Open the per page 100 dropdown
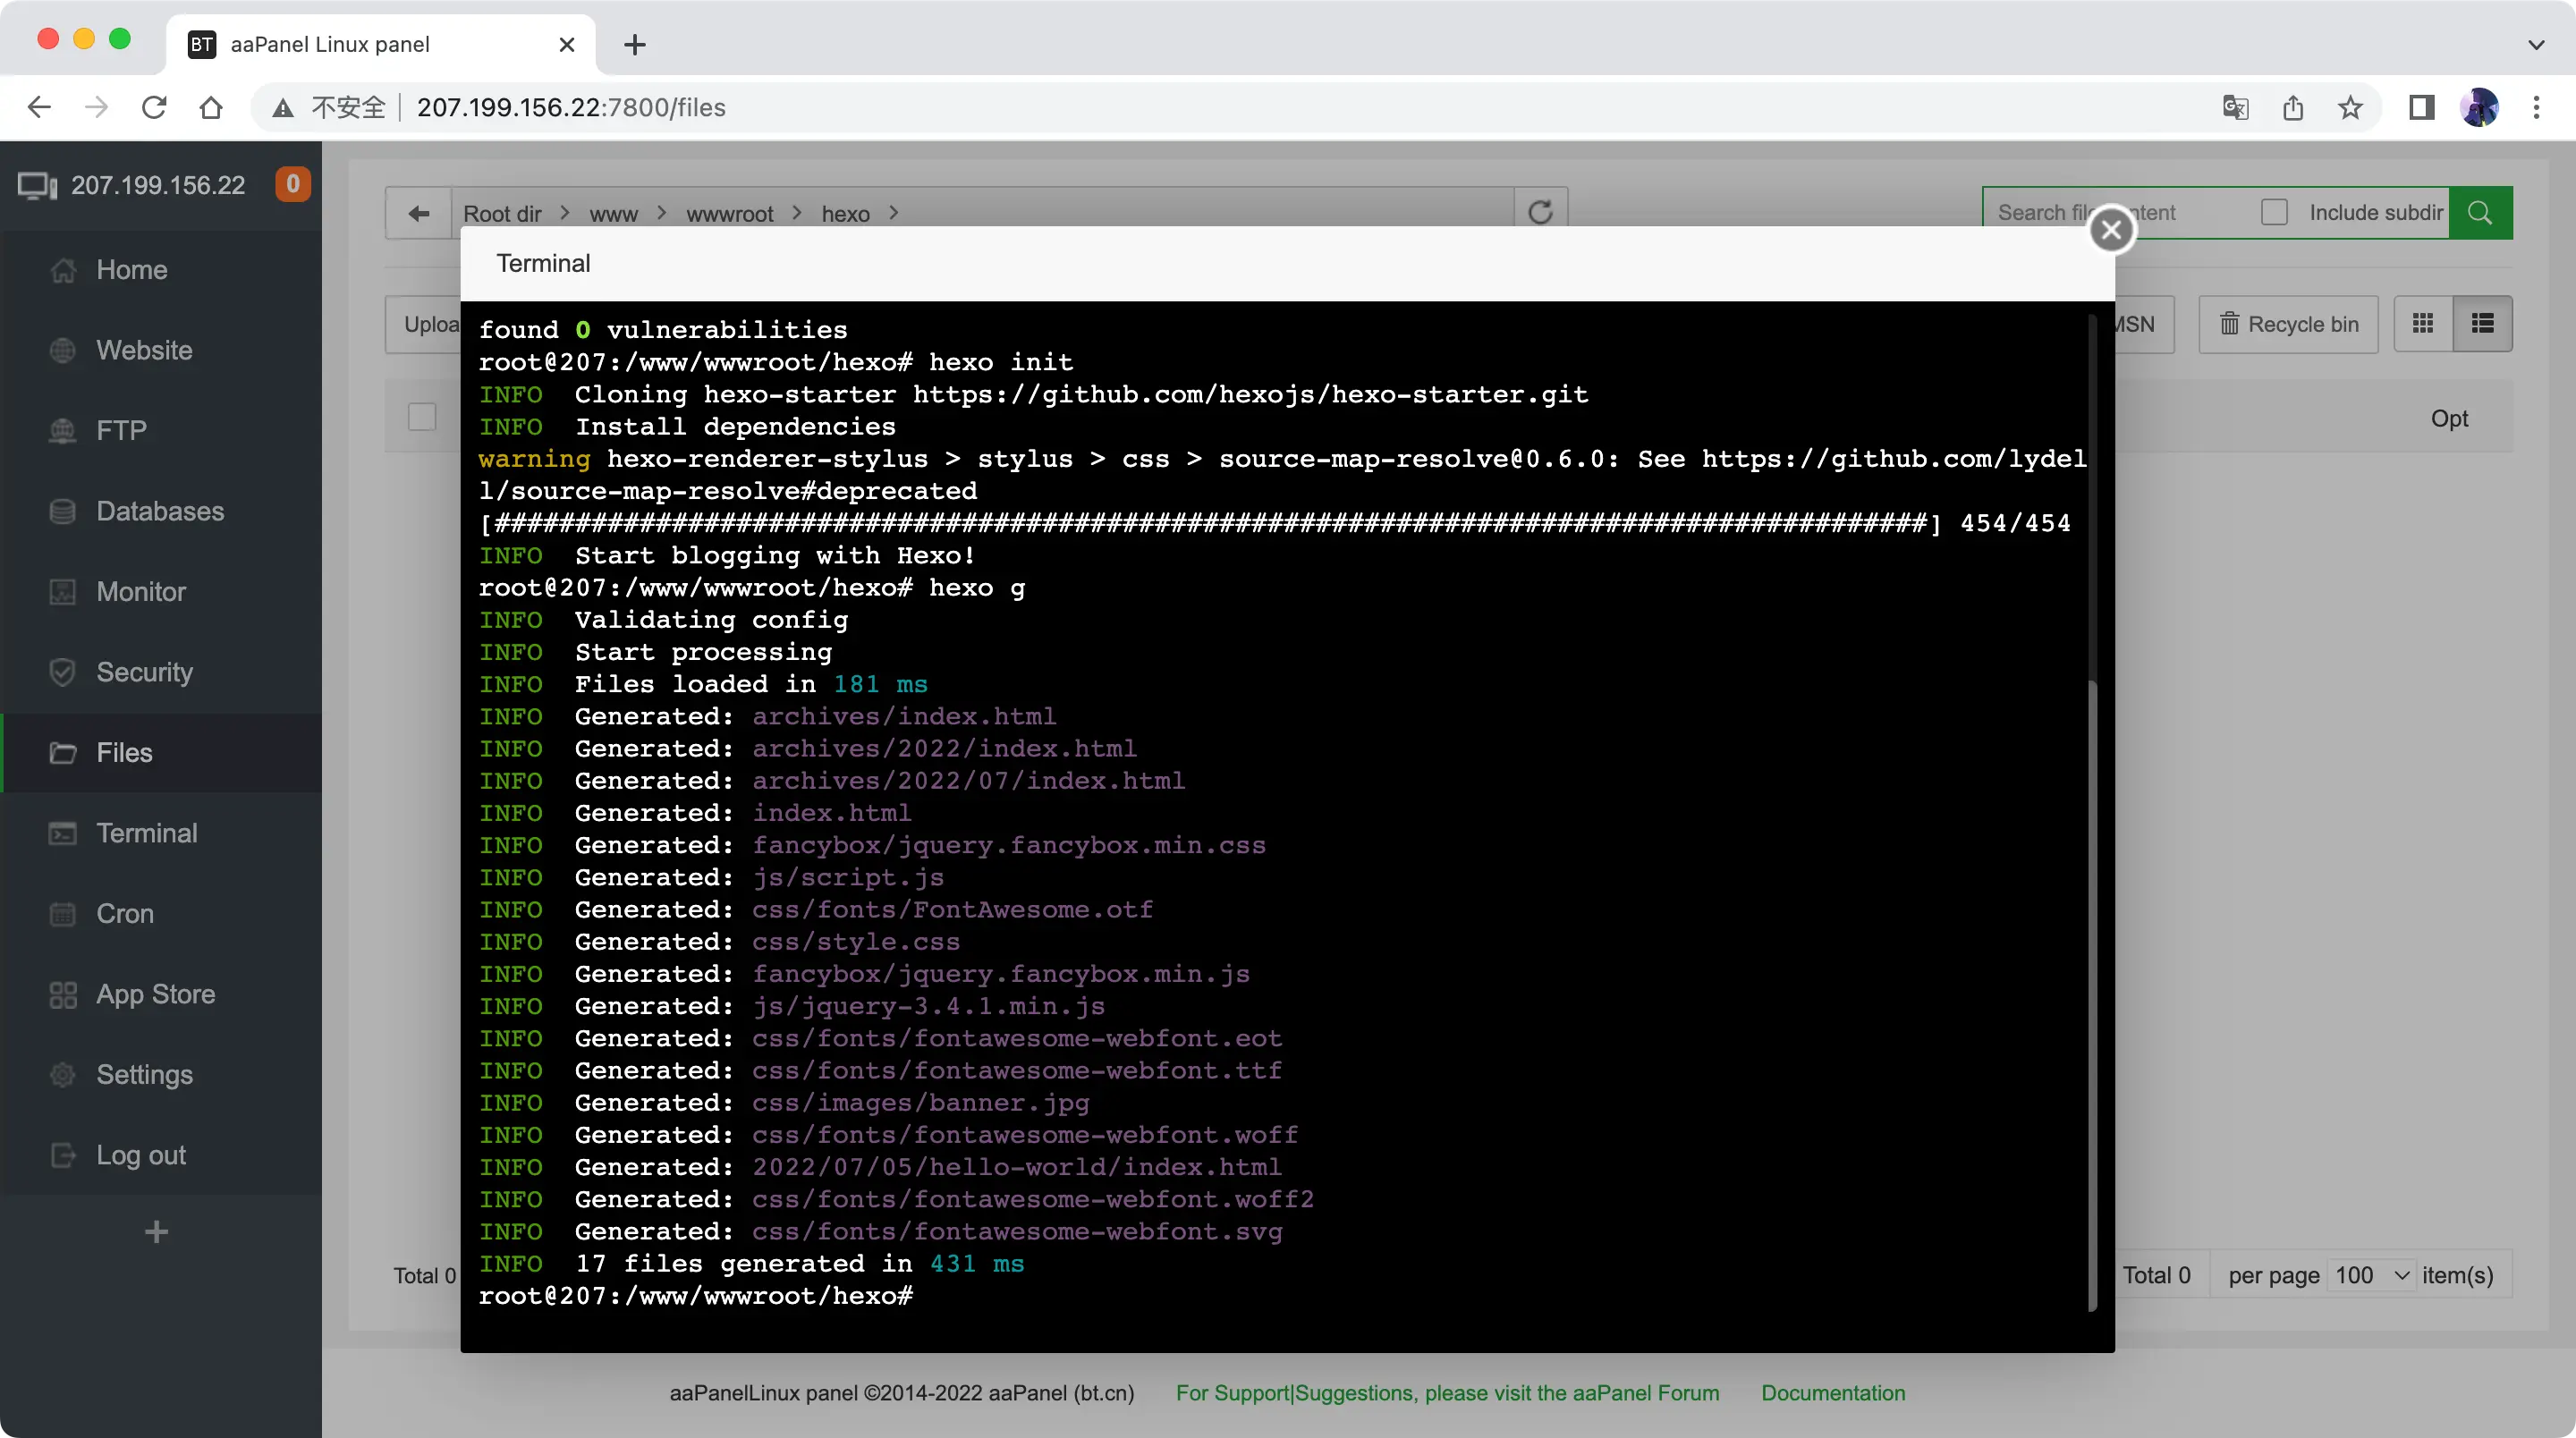 pyautogui.click(x=2372, y=1275)
